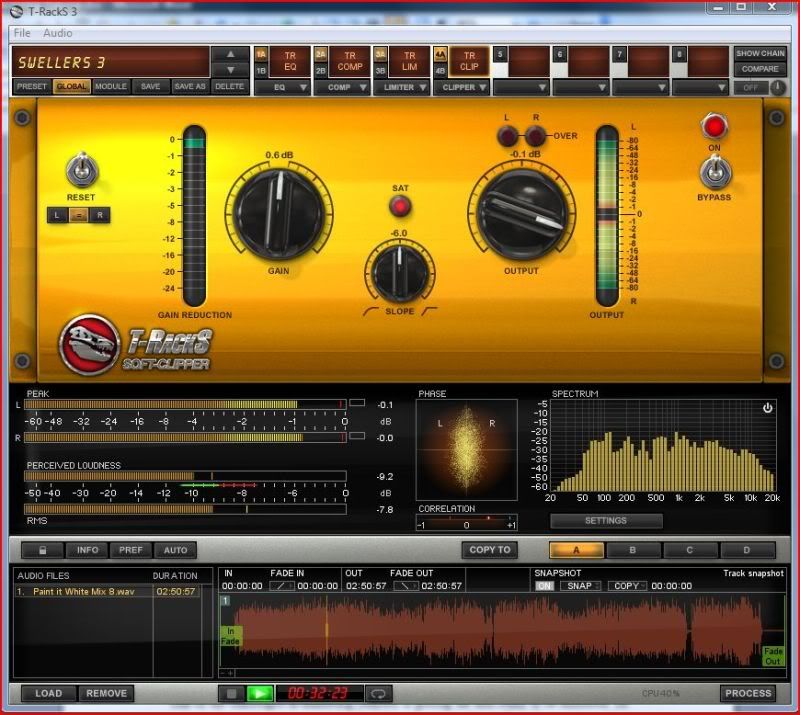Flip the RESET toggle switch
Viewport: 800px width, 715px height.
point(82,170)
